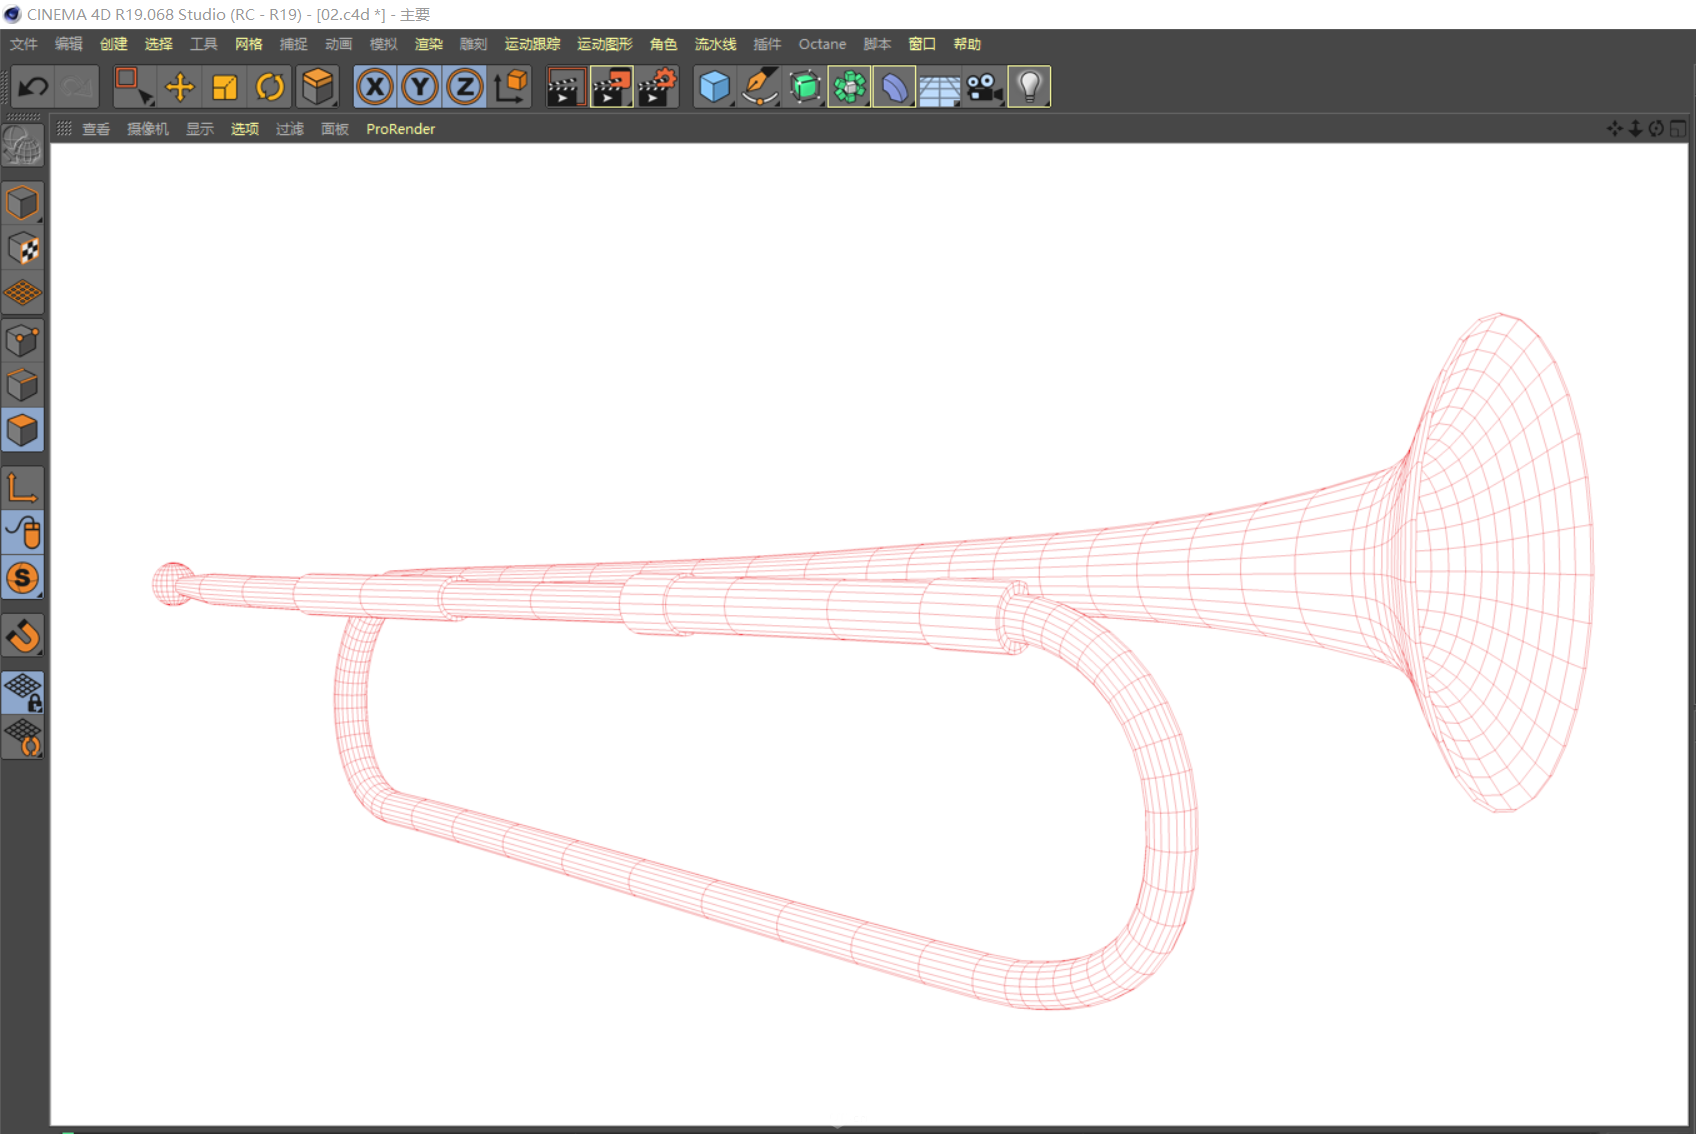1696x1134 pixels.
Task: Select the Rotate tool
Action: 270,87
